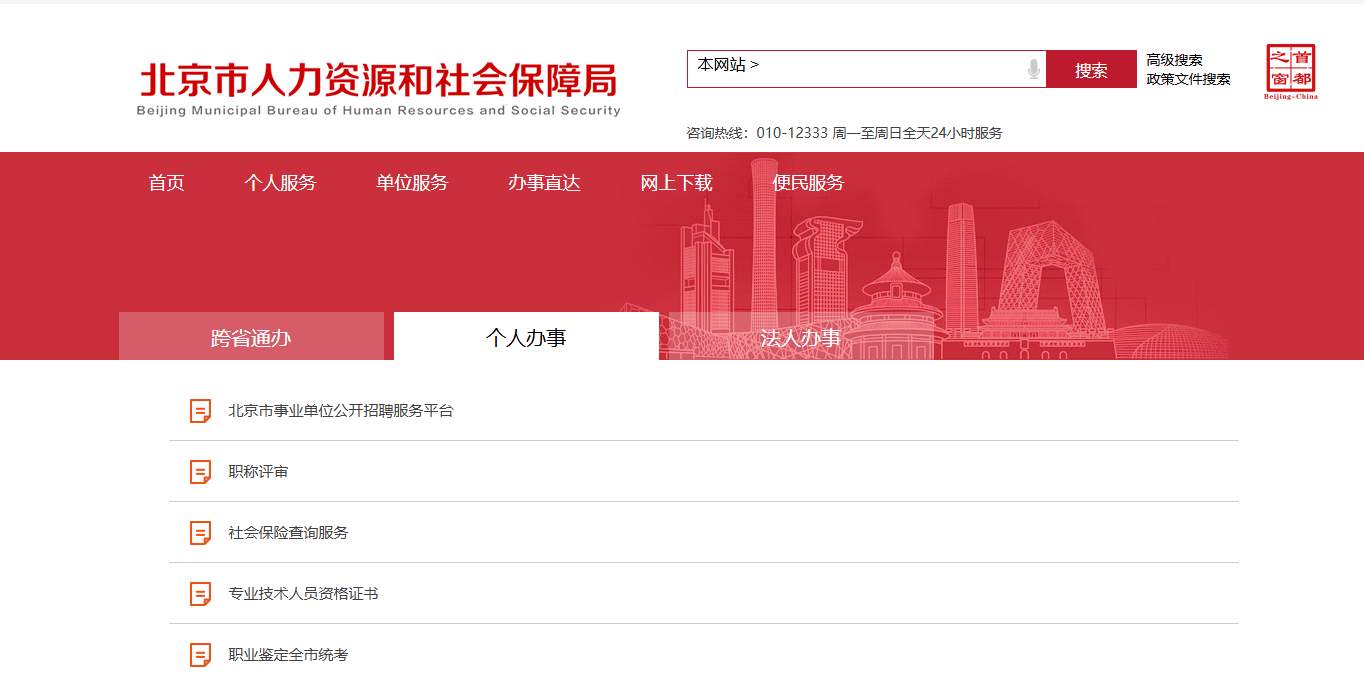Click document icon beside 职称评审

201,472
